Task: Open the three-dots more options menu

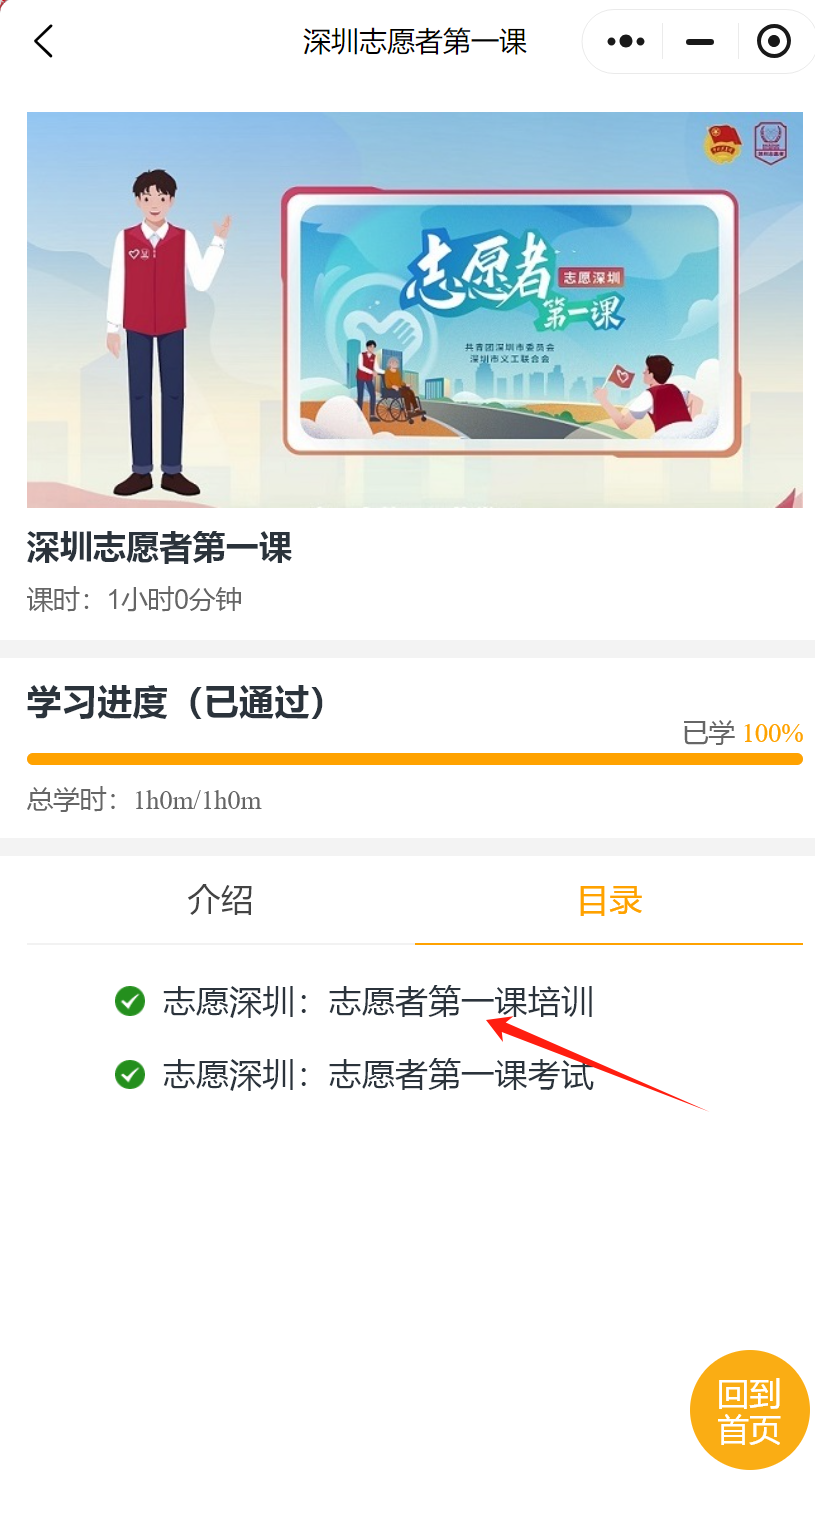Action: click(x=626, y=41)
